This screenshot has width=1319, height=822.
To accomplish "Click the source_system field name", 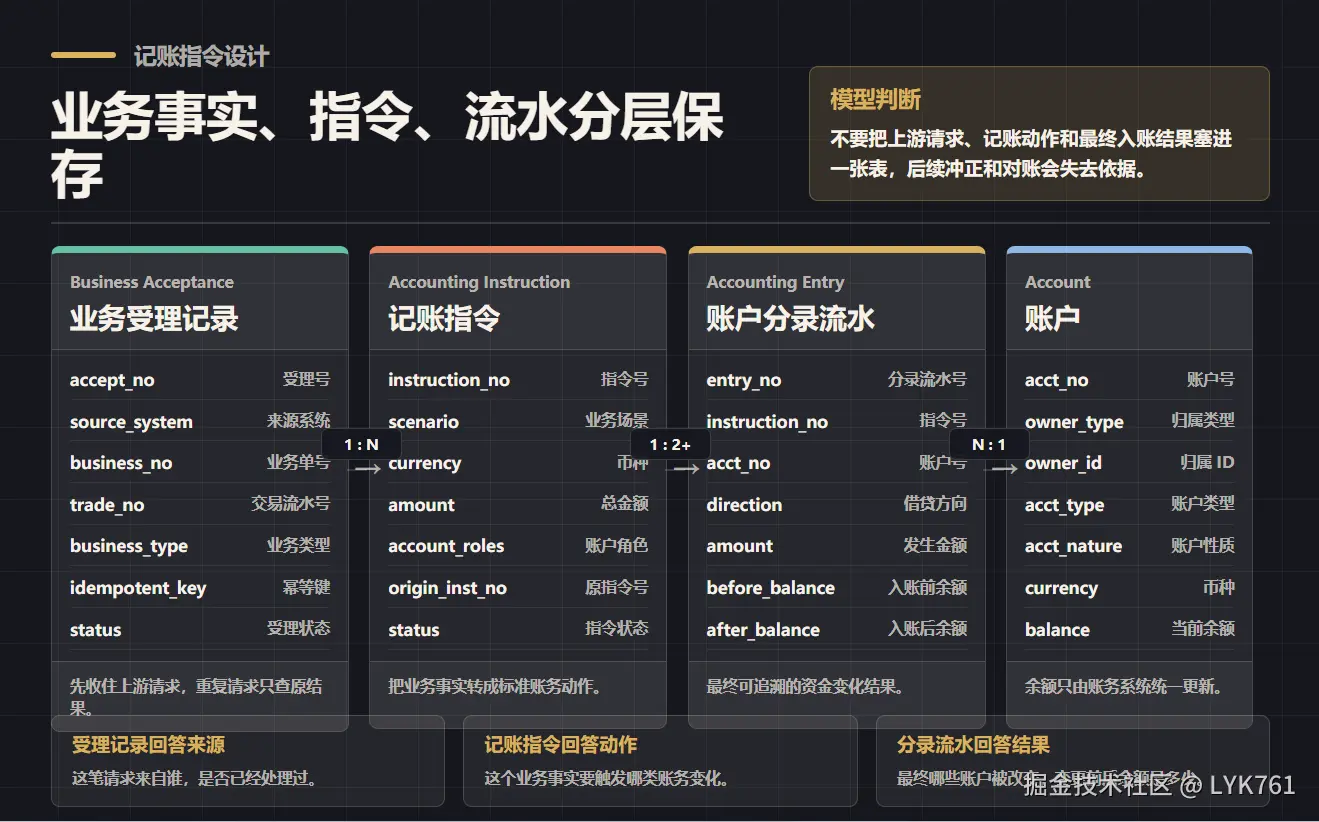I will (131, 422).
